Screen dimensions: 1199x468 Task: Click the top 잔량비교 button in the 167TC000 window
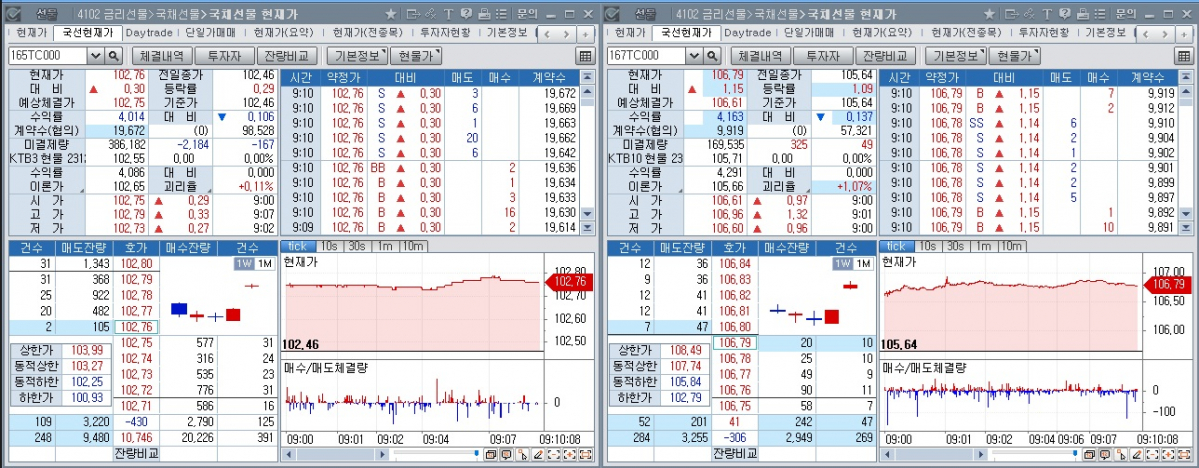(x=887, y=56)
